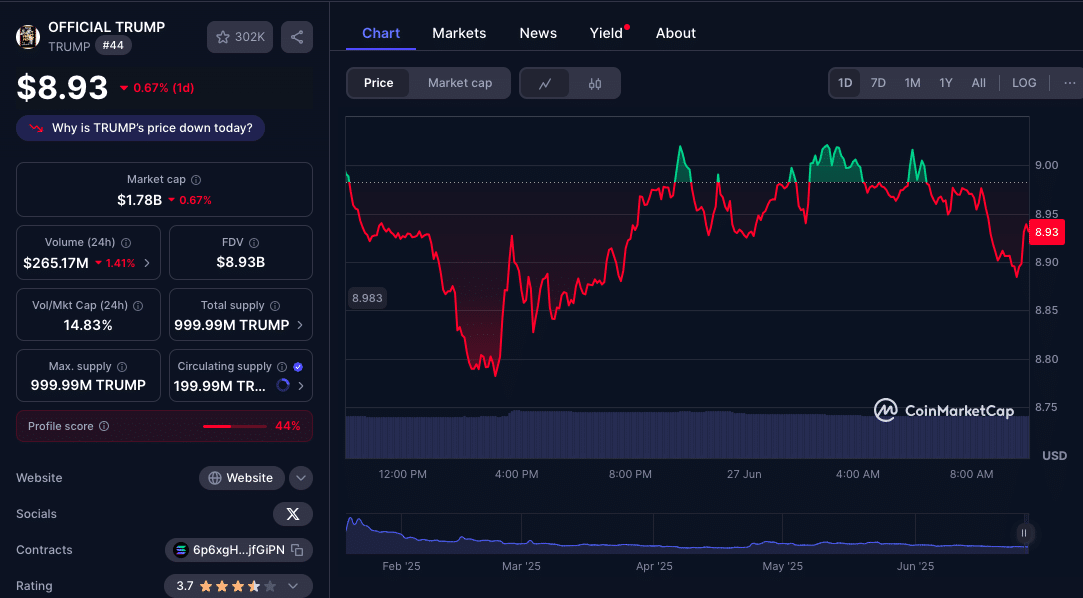This screenshot has width=1083, height=598.
Task: Click 'Why is TRUMP's price down today?'
Action: click(140, 128)
